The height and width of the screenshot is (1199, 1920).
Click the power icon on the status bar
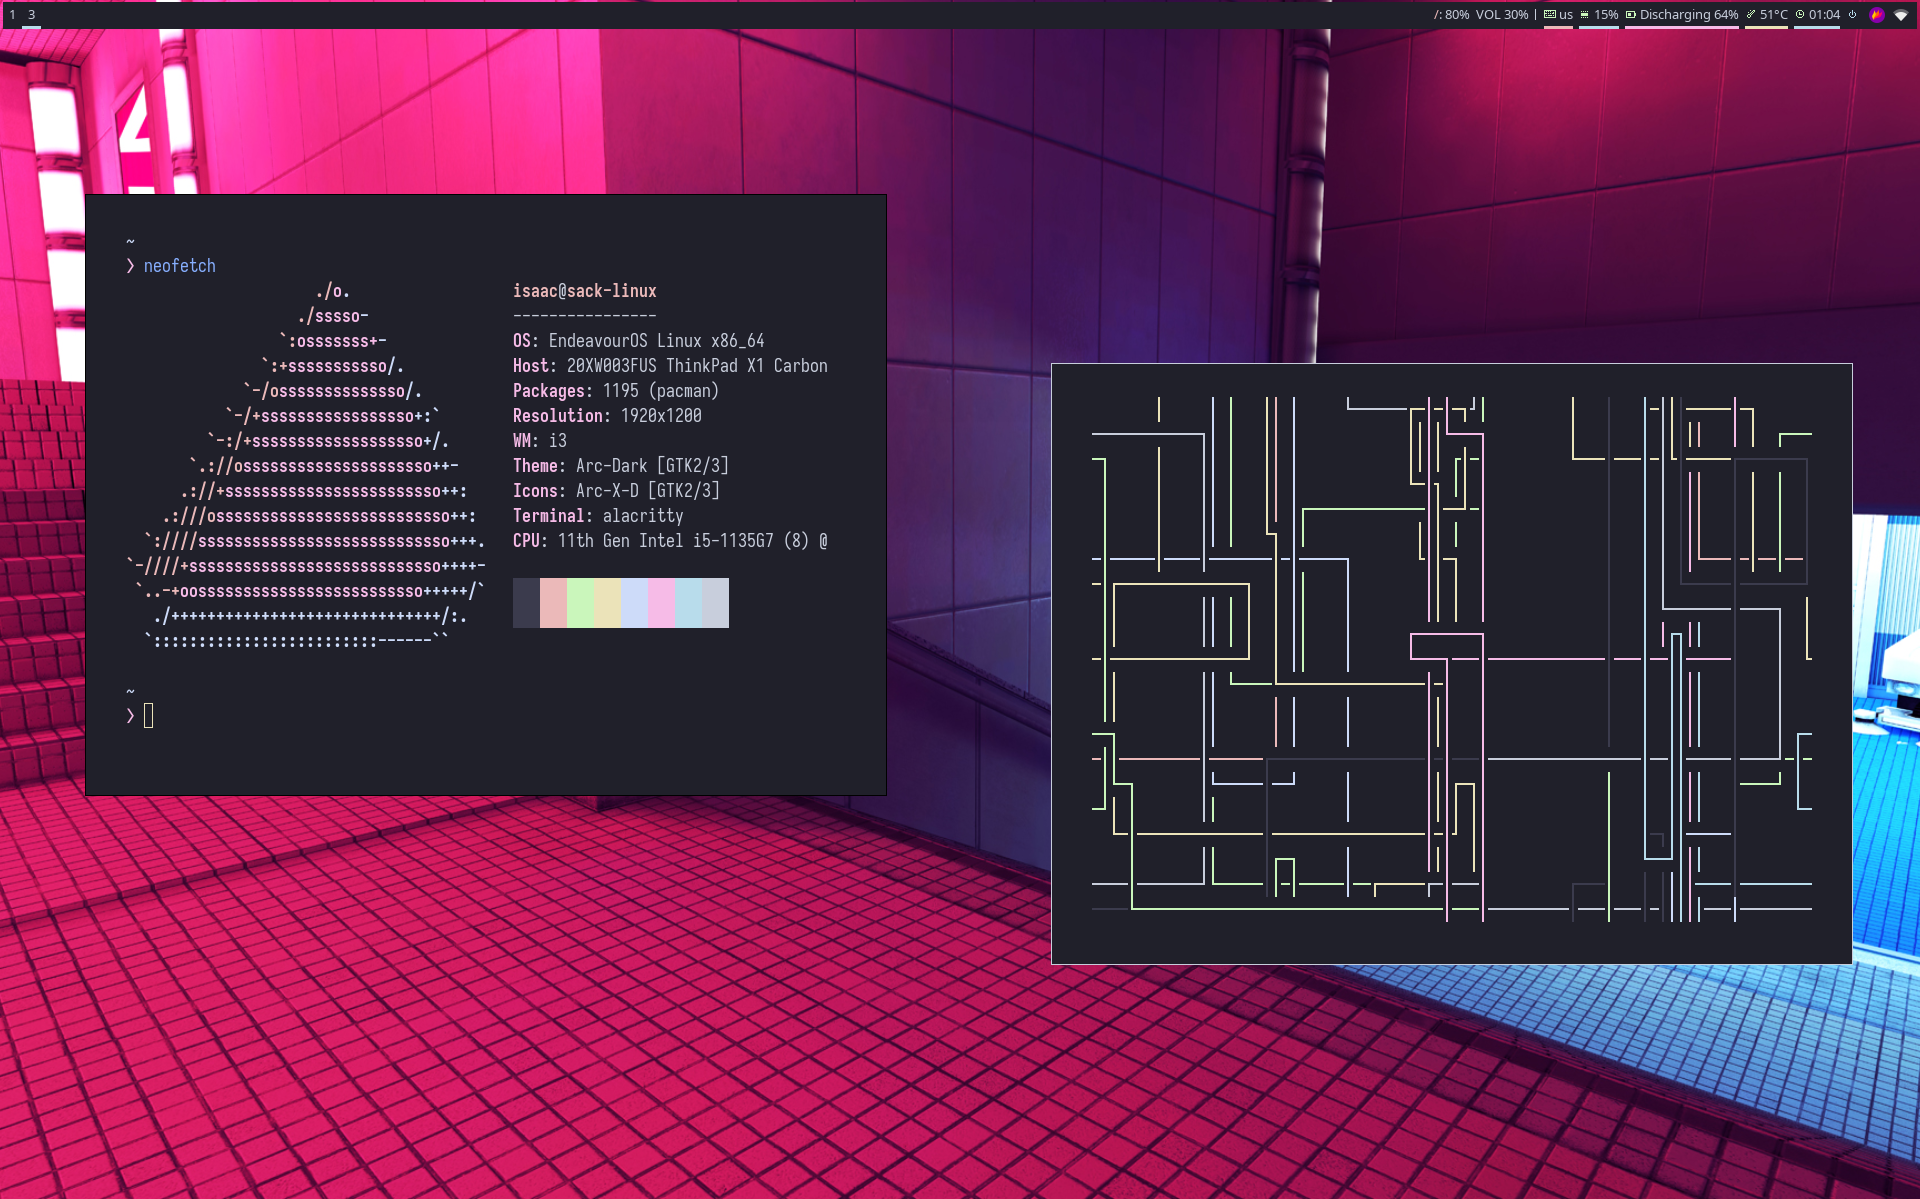click(1852, 15)
